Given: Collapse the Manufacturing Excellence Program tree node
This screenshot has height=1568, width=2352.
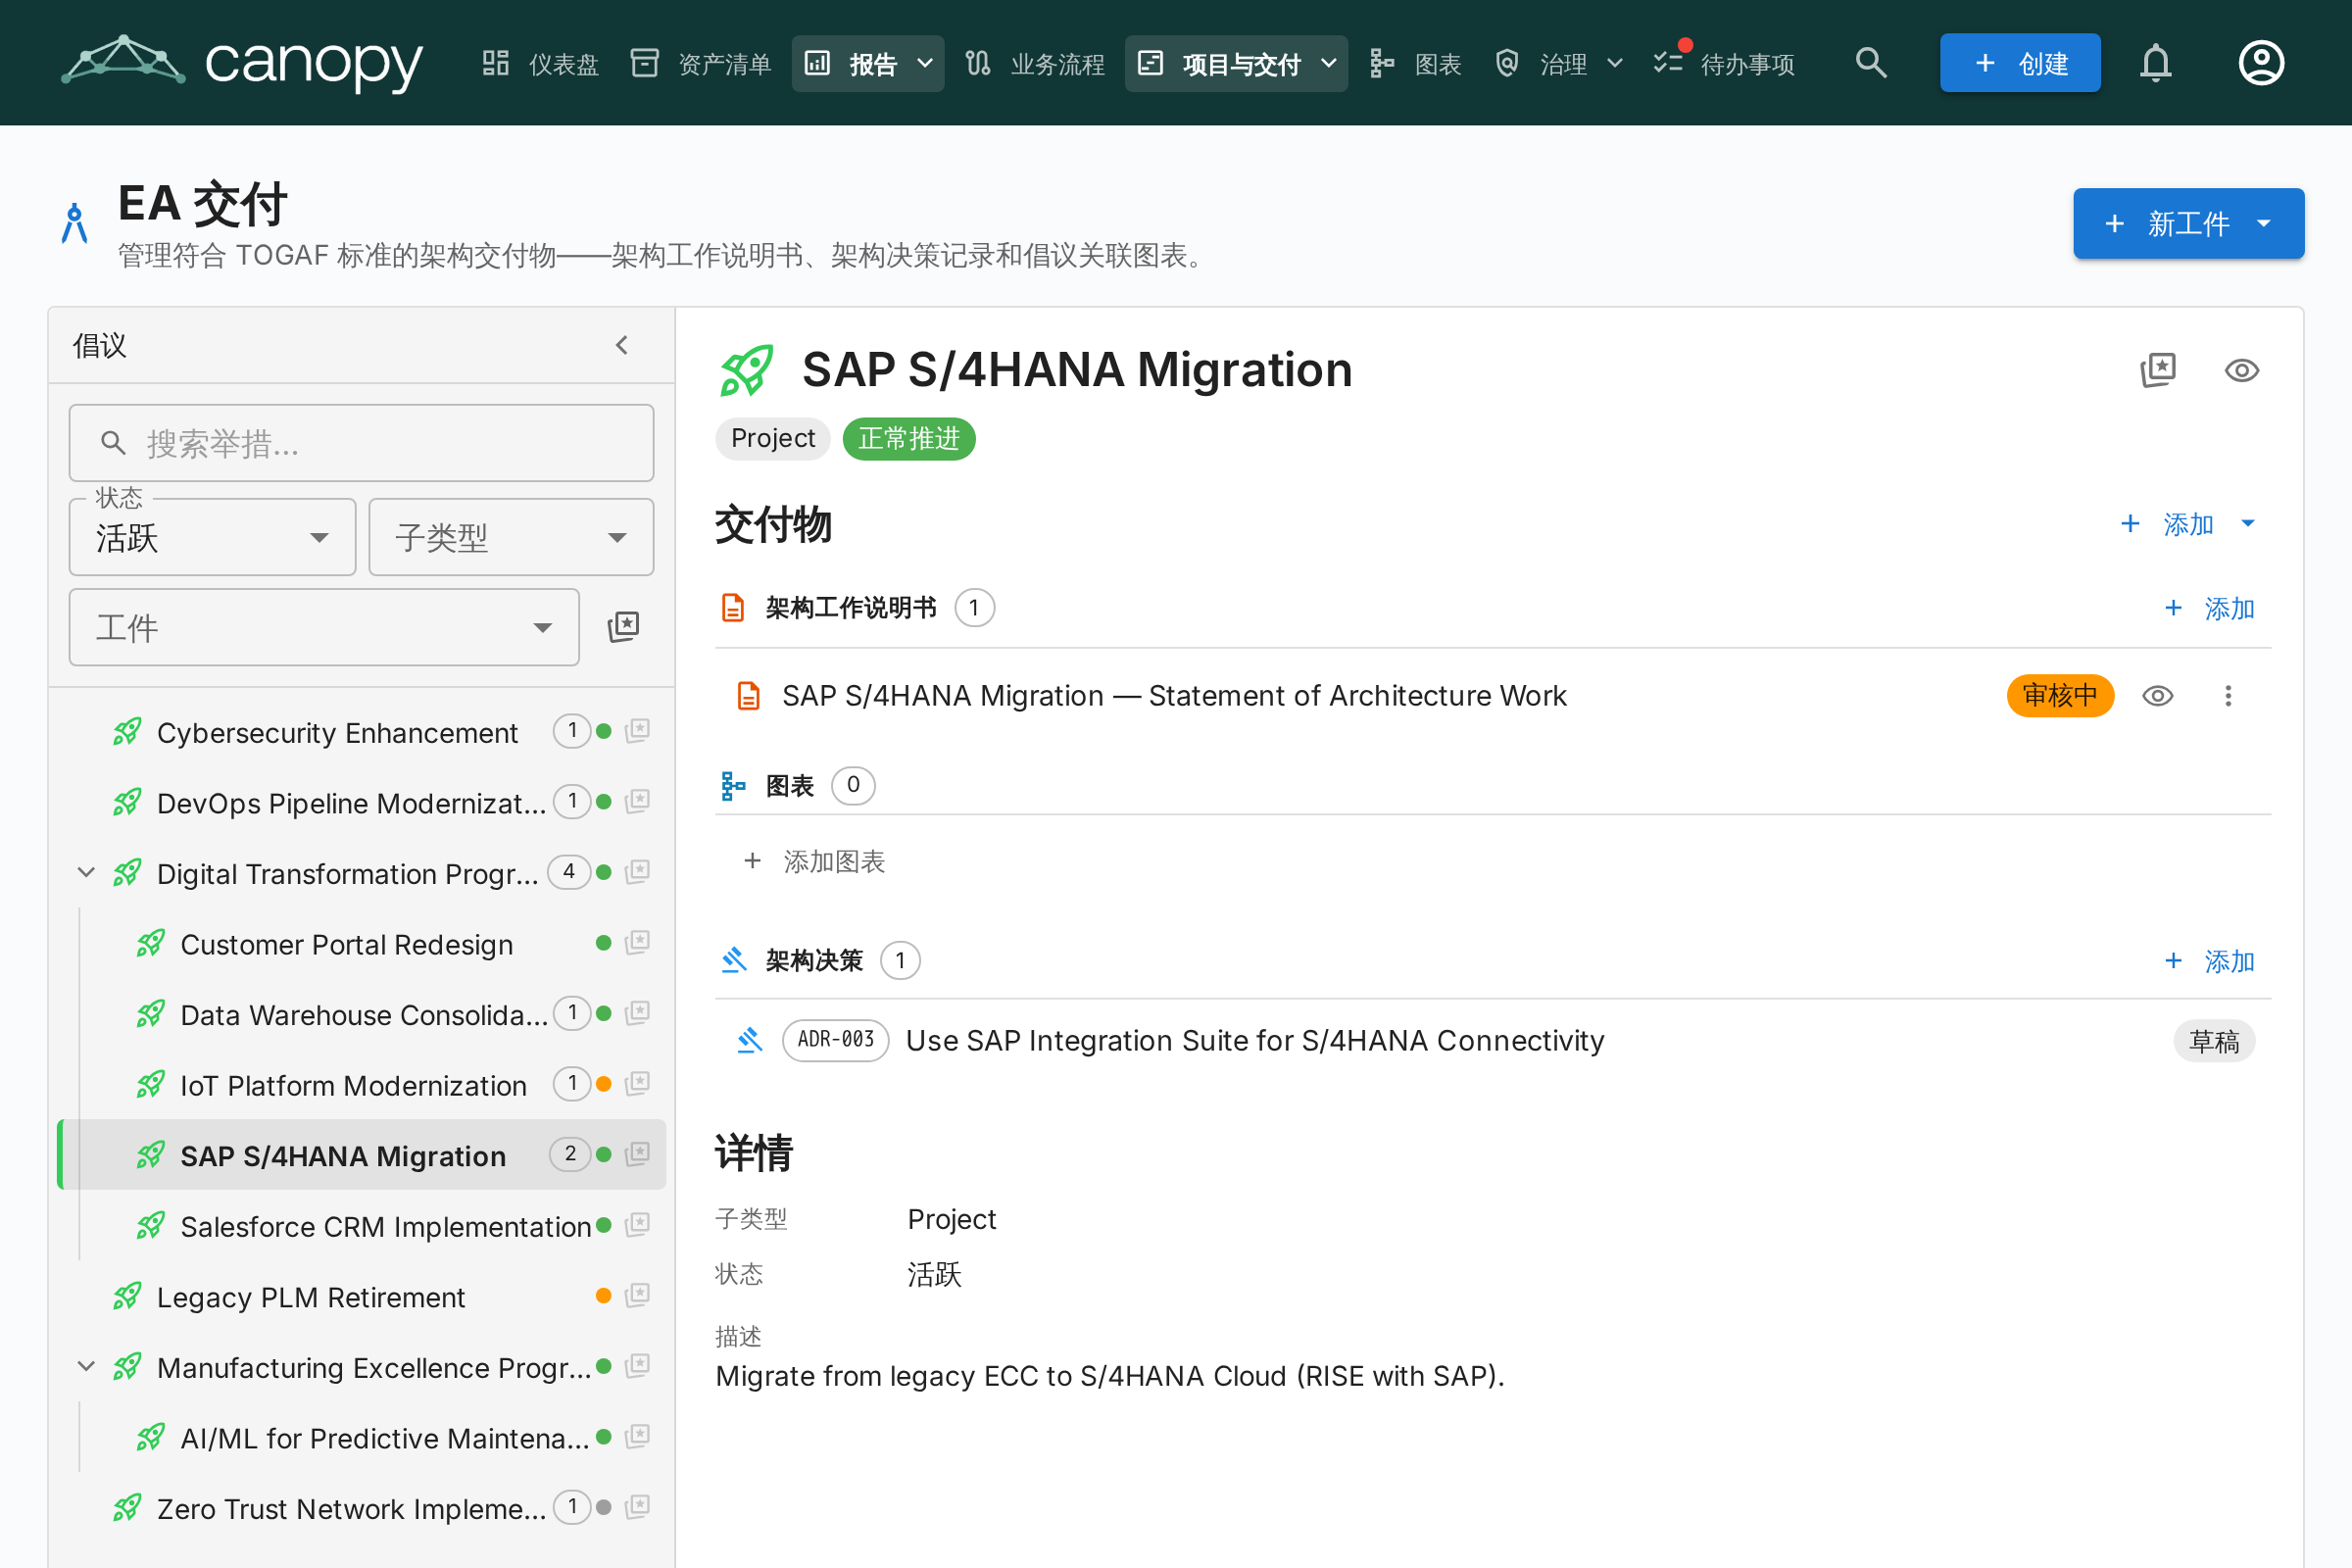Looking at the screenshot, I should click(86, 1367).
